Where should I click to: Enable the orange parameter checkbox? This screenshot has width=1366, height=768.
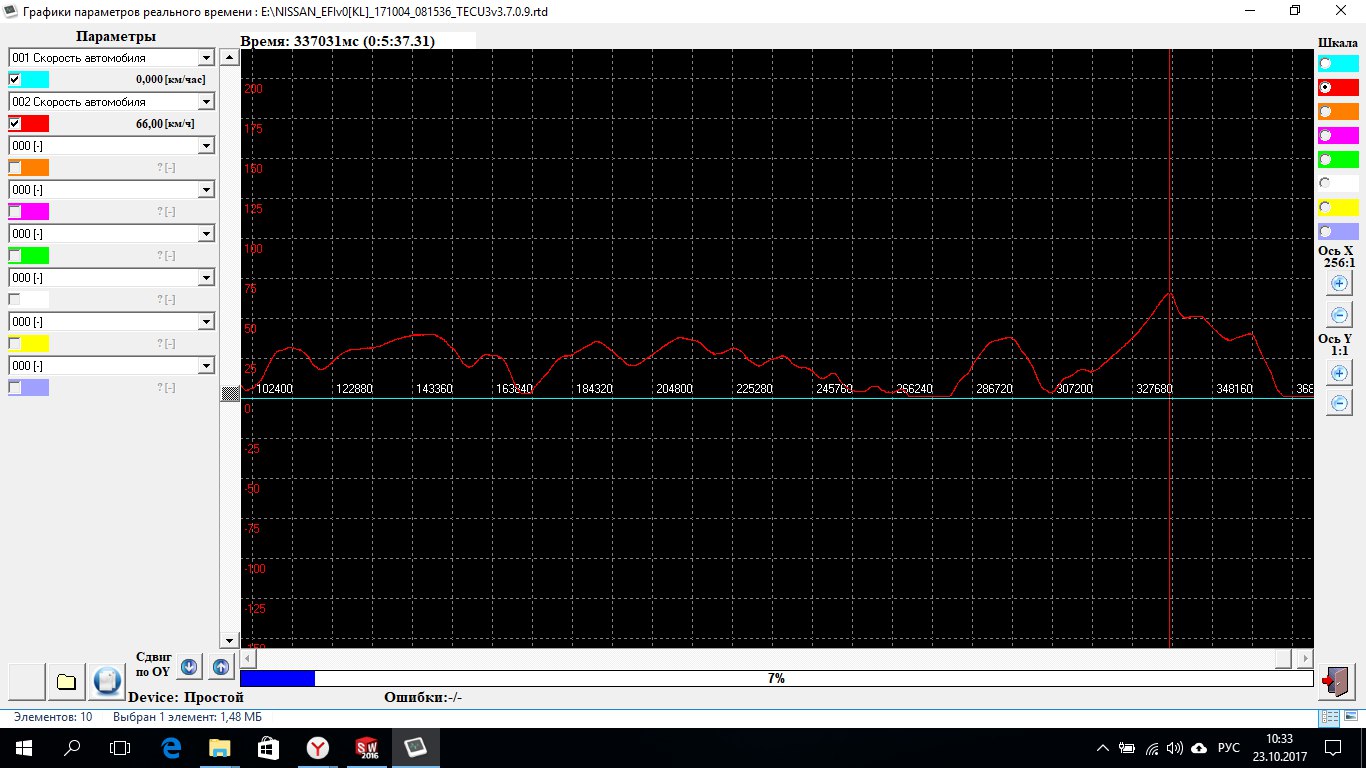(x=15, y=168)
